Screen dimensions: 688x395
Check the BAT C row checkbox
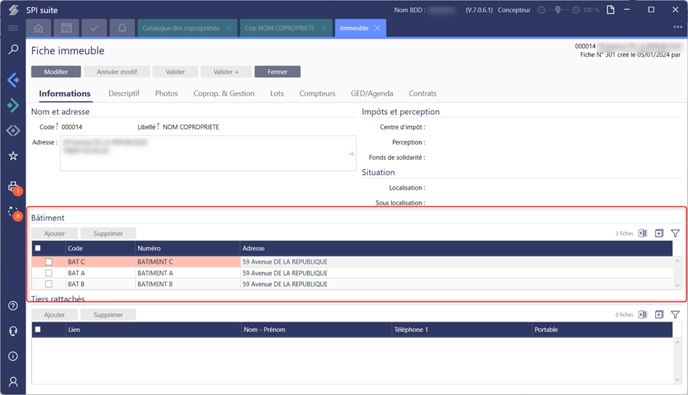[49, 262]
